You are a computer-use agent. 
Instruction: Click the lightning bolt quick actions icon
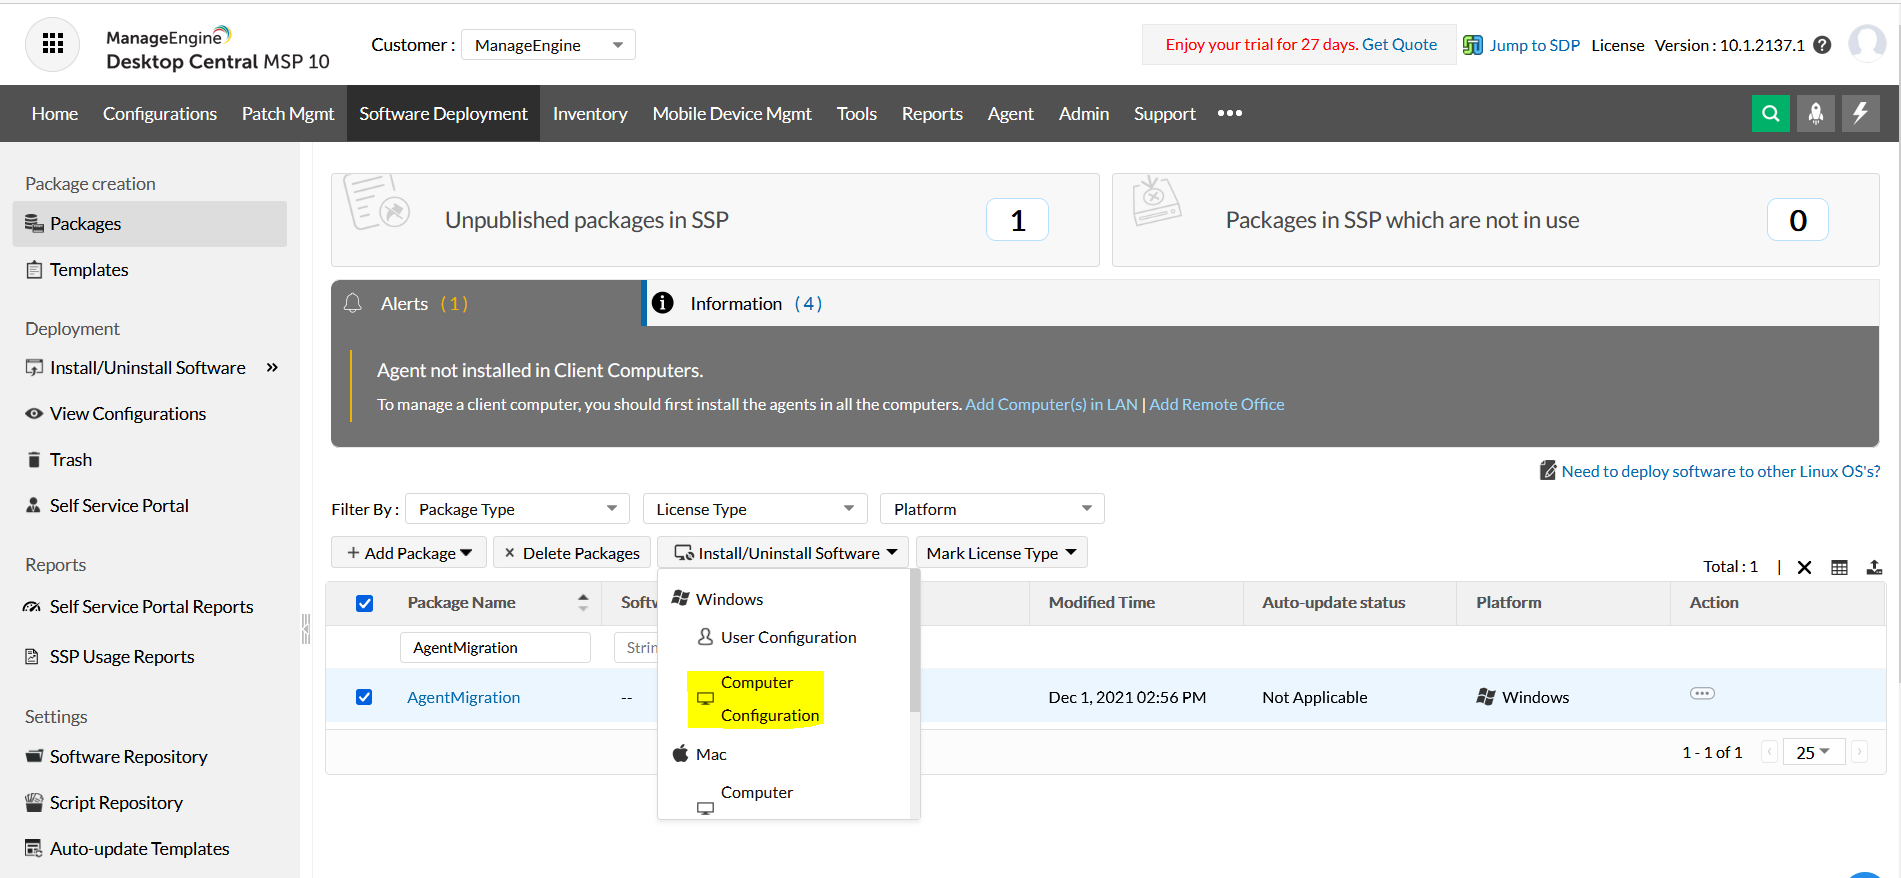pyautogui.click(x=1860, y=113)
